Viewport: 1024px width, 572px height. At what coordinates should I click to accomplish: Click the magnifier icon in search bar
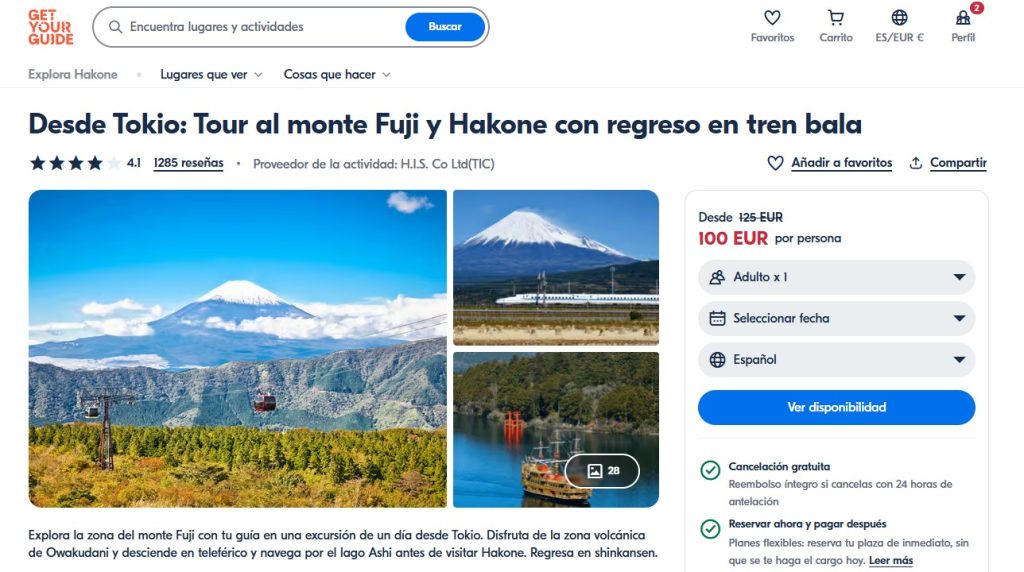[x=116, y=27]
